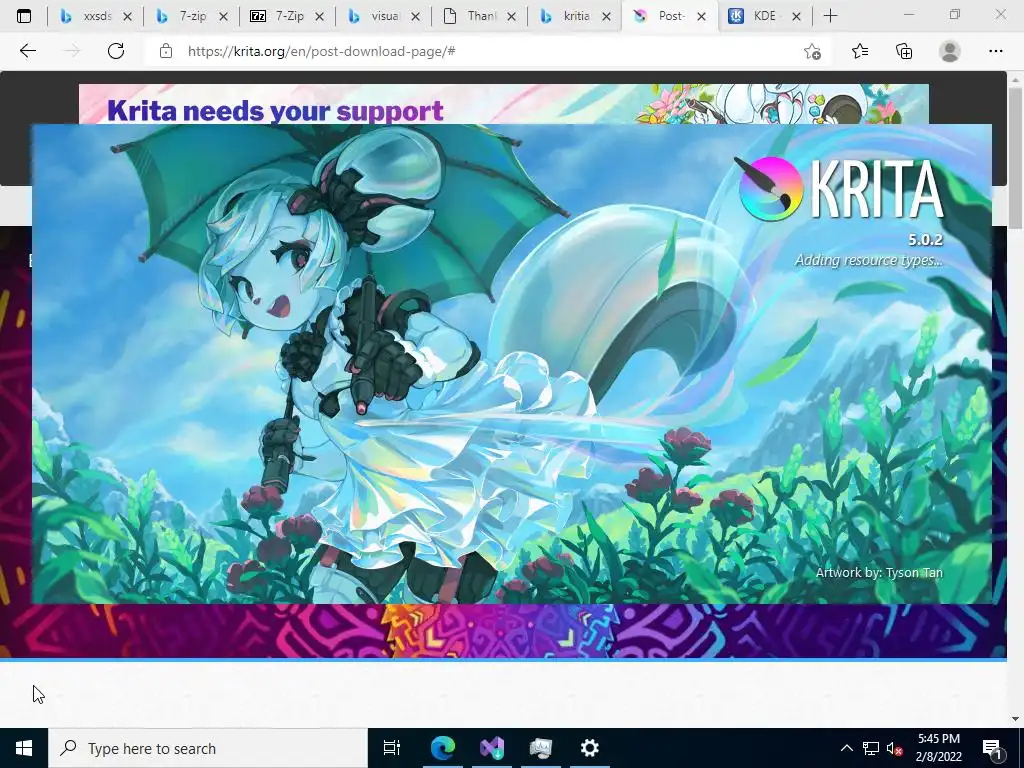This screenshot has width=1024, height=768.
Task: Open the tab actions menu icon
Action: click(x=24, y=16)
